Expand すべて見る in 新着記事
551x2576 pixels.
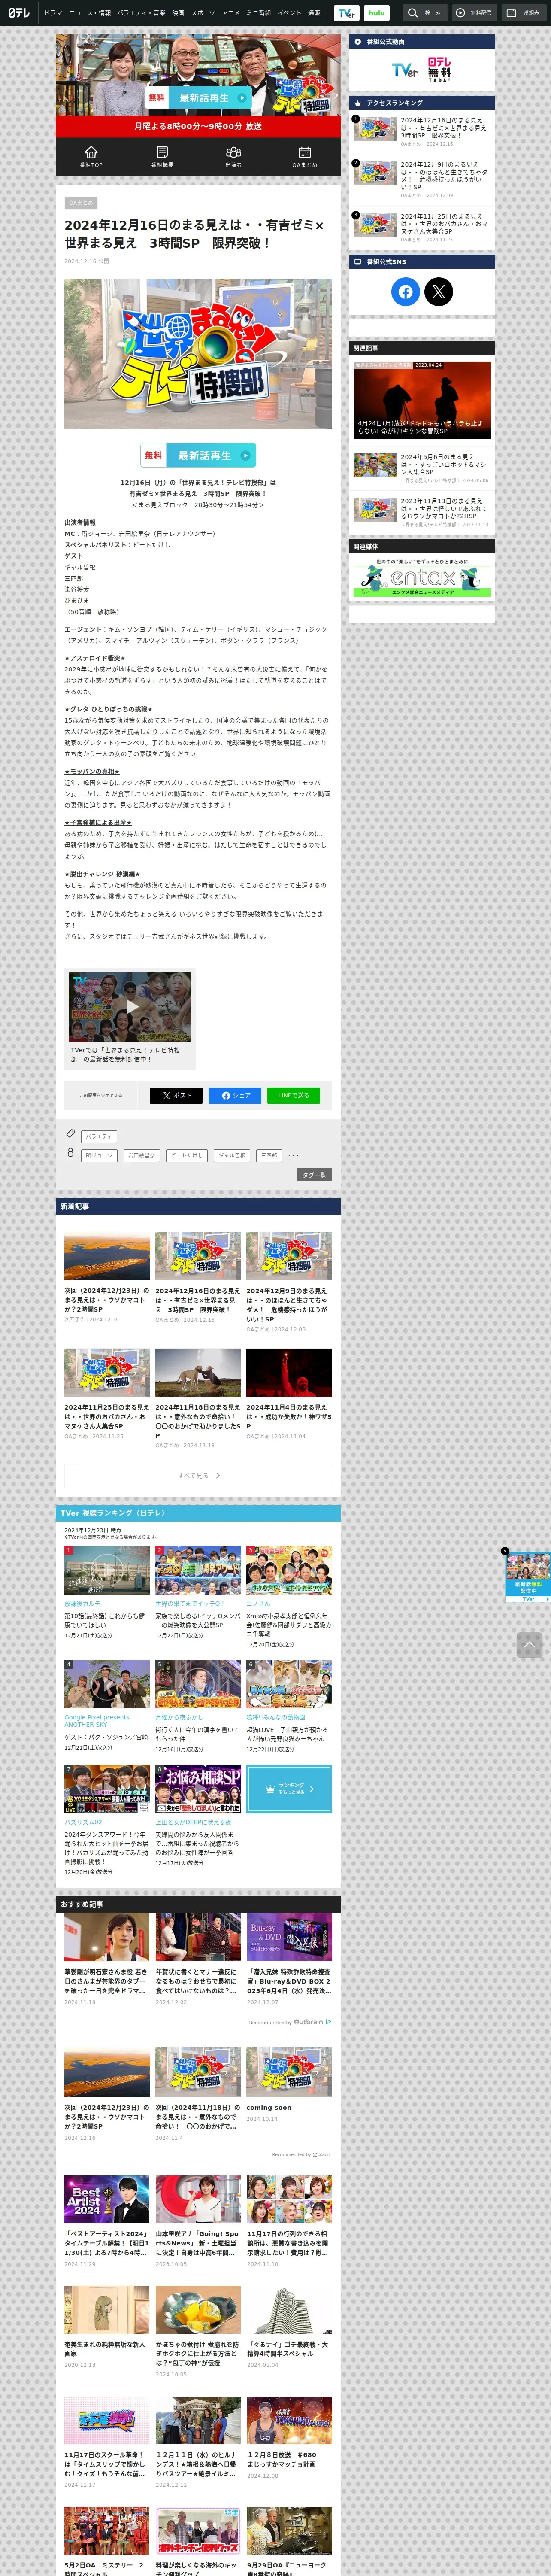[x=198, y=1475]
